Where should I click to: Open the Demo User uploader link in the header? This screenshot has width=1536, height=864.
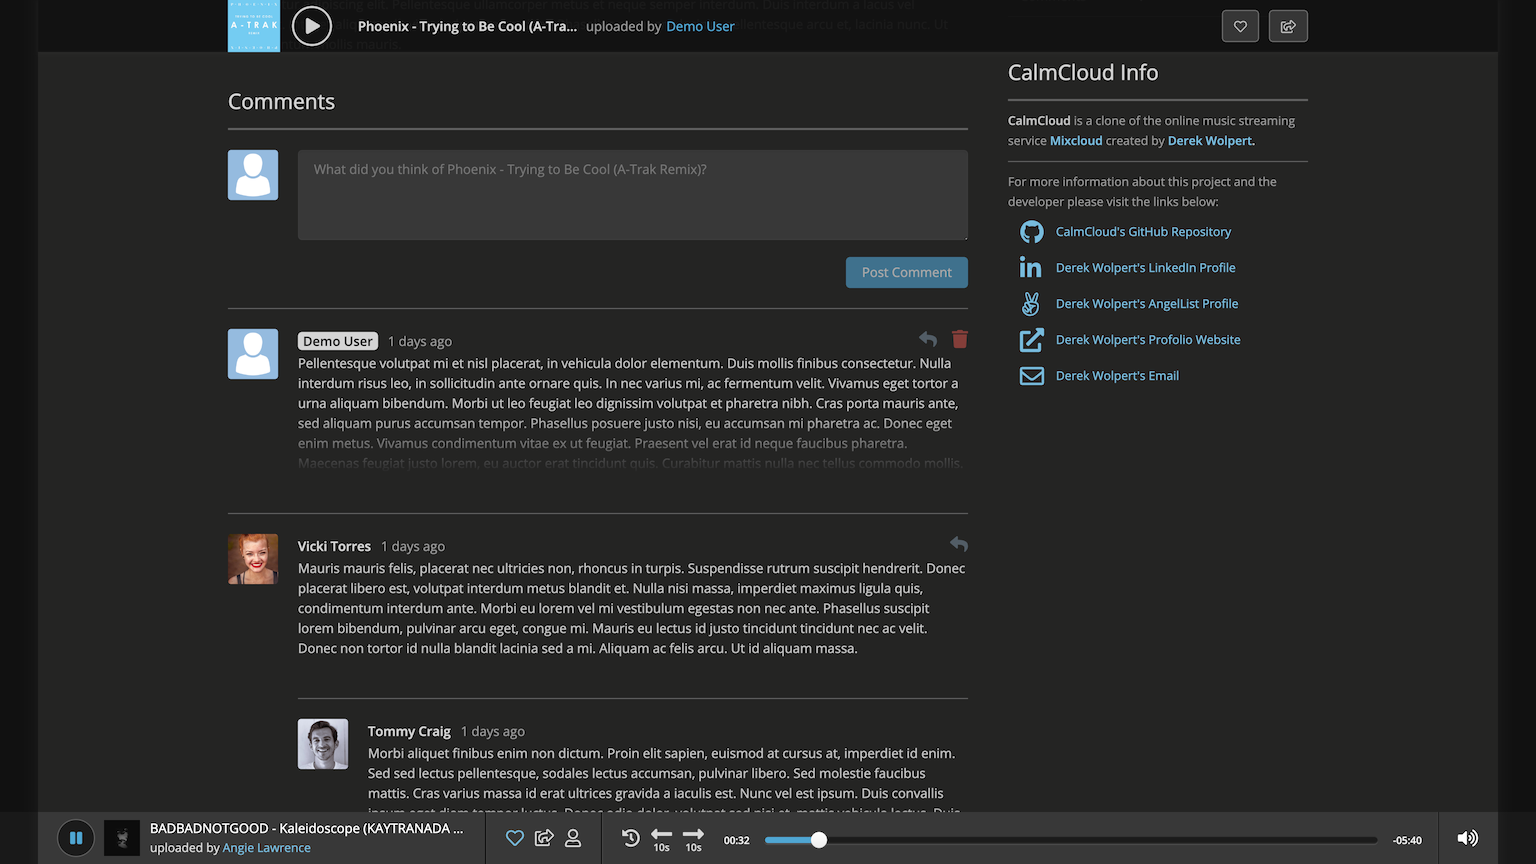pyautogui.click(x=700, y=26)
